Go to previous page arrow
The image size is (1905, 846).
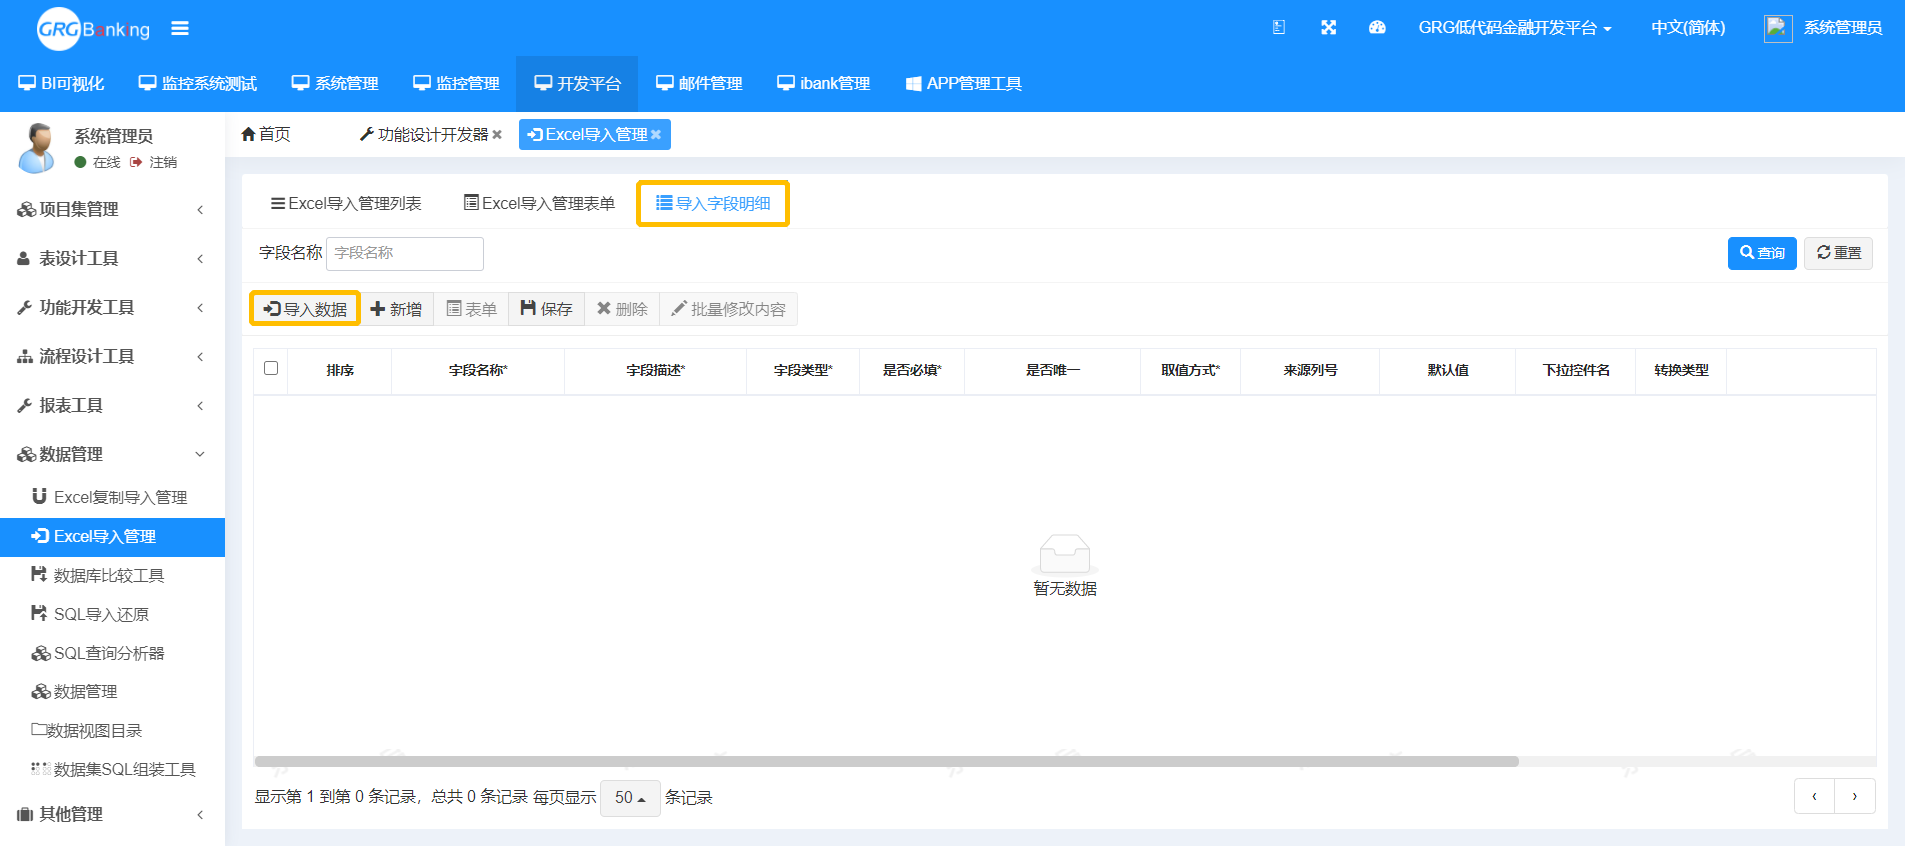1814,797
